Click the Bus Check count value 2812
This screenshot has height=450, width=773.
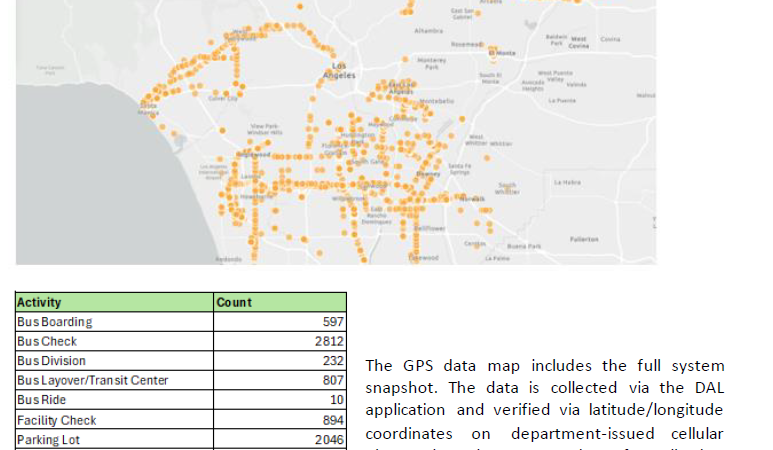[x=329, y=341]
